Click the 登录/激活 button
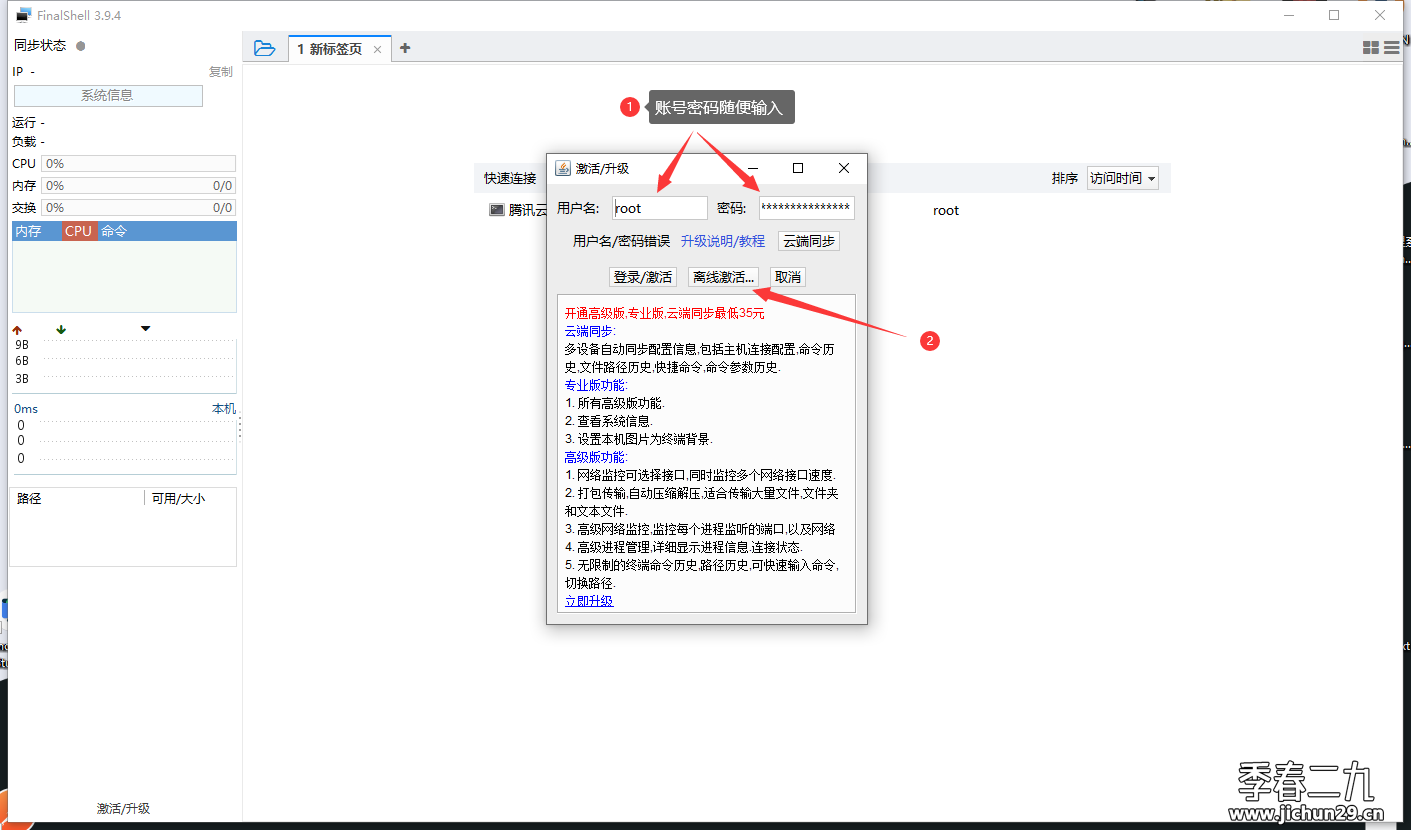This screenshot has height=830, width=1411. coord(643,277)
